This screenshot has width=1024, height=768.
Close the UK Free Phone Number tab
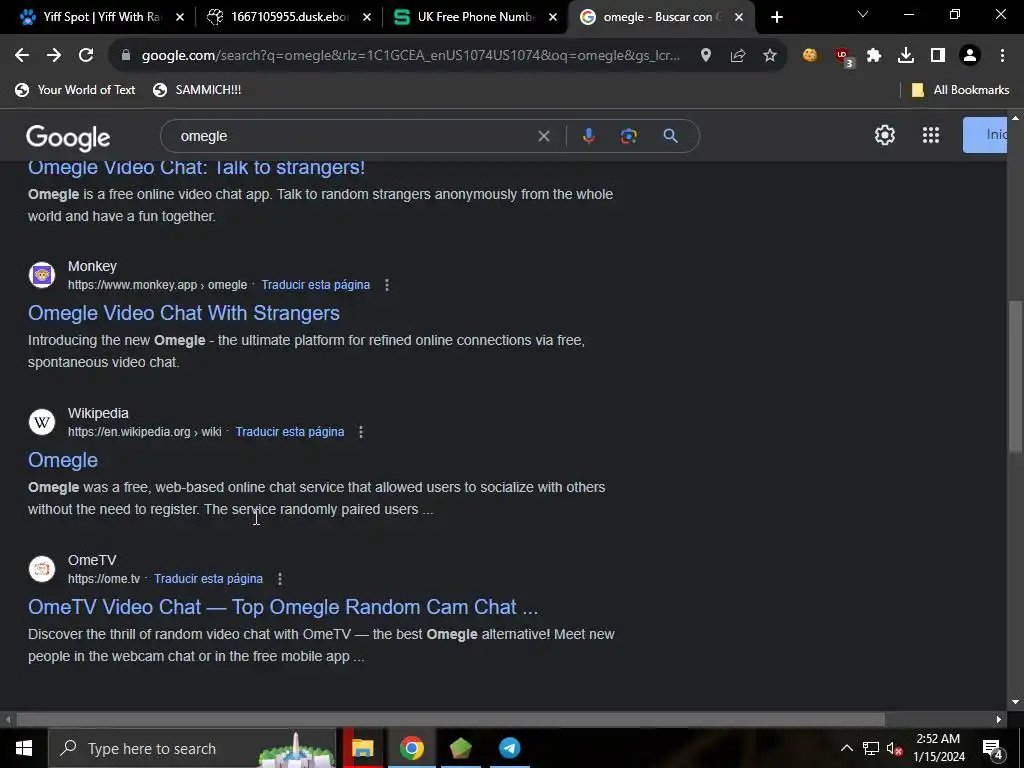pos(553,17)
